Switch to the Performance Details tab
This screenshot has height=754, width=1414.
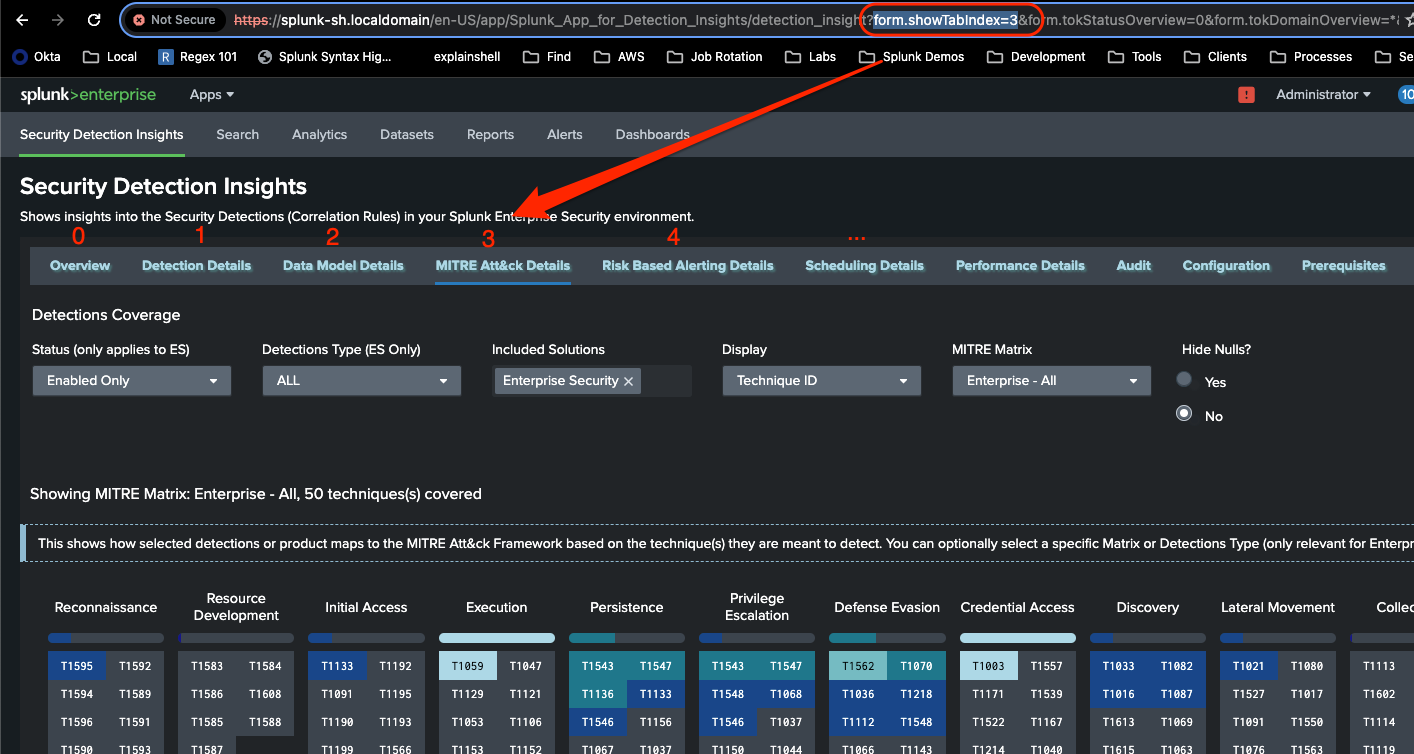click(1020, 266)
